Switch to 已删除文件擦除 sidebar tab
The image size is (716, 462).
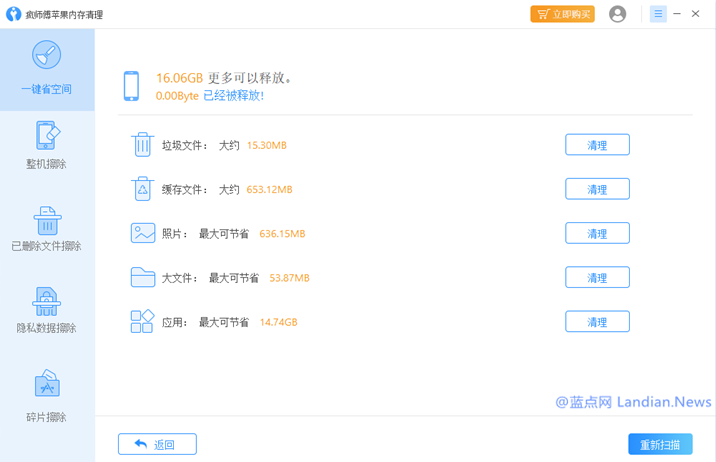[47, 229]
